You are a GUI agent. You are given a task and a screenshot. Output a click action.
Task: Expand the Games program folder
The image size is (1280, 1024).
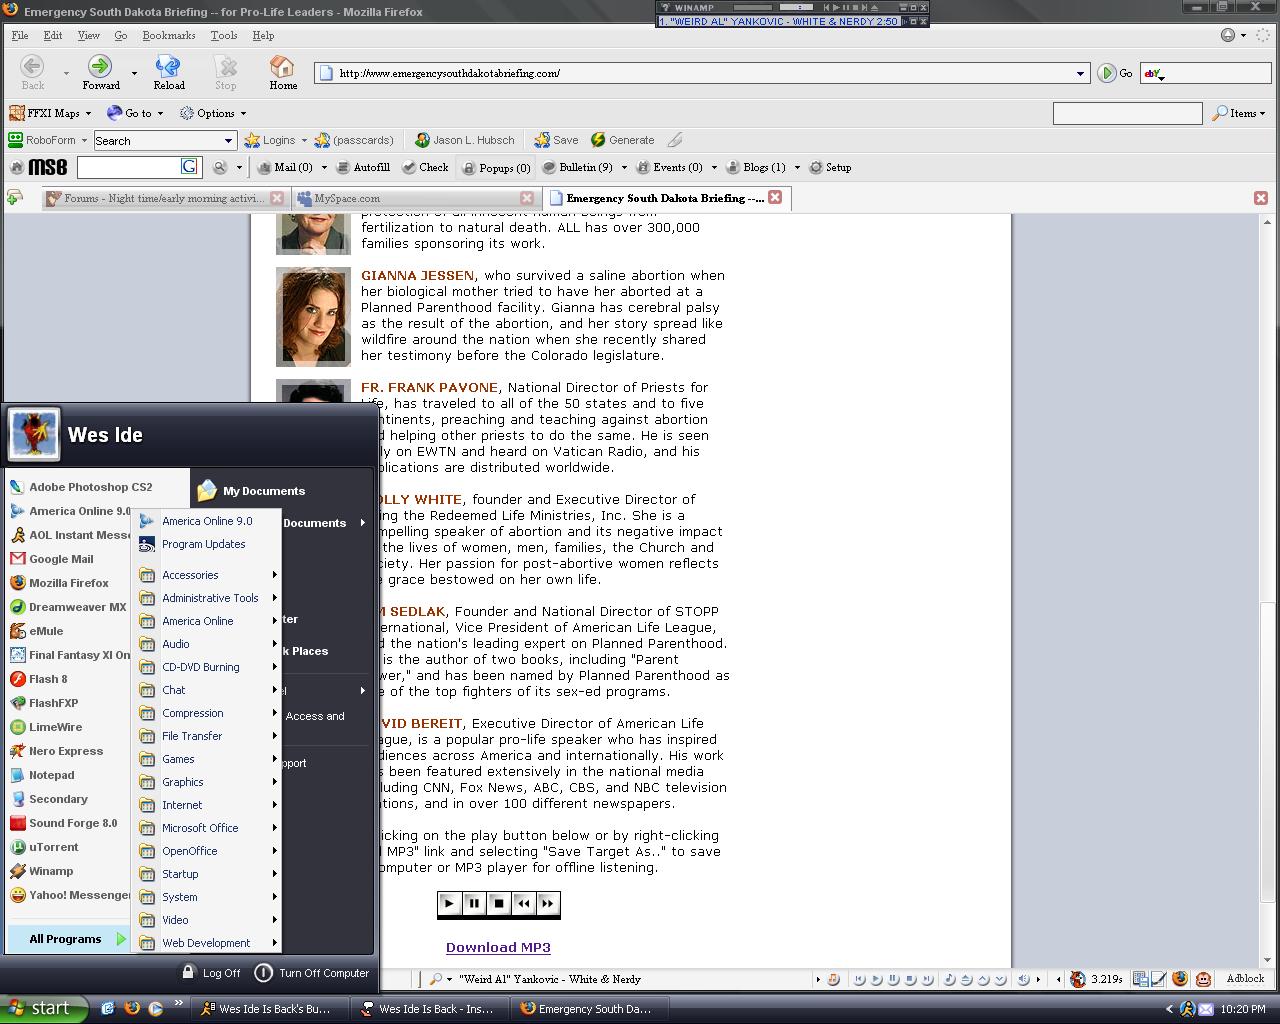coord(179,759)
